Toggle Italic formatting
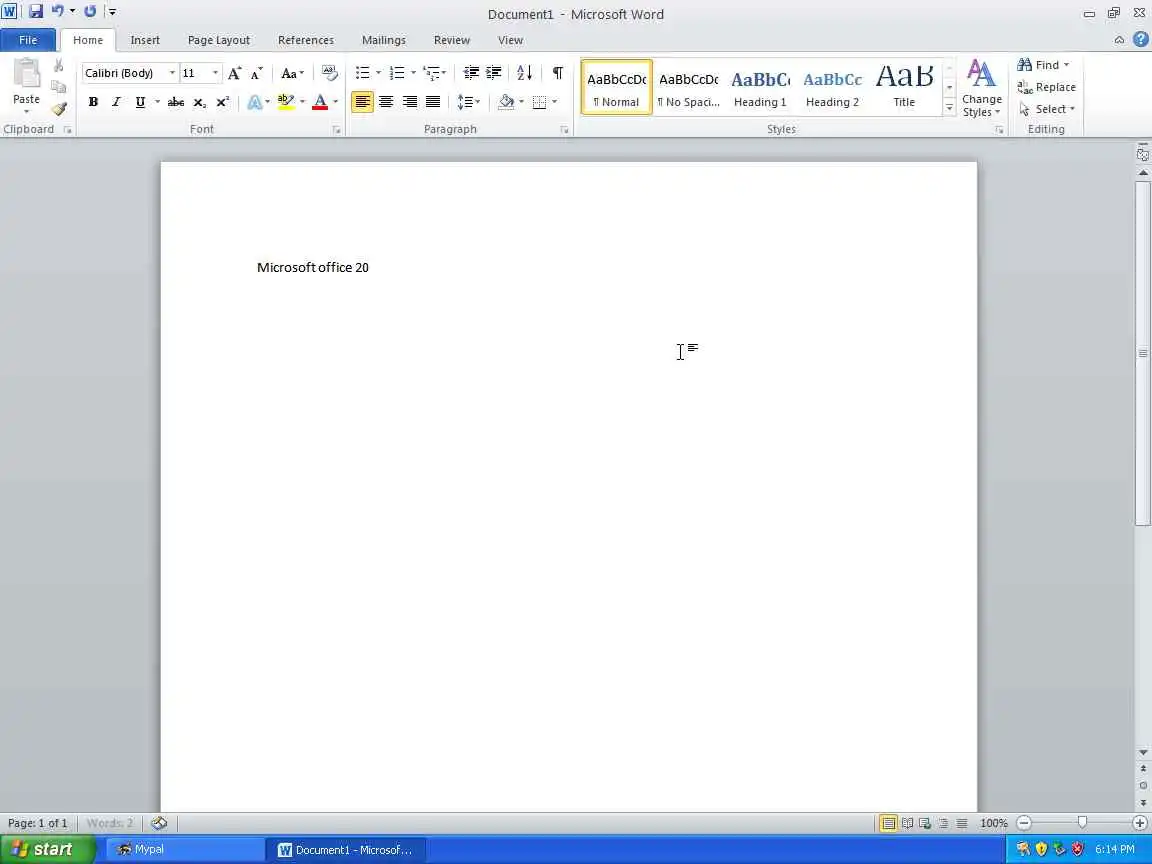Image resolution: width=1152 pixels, height=864 pixels. (x=116, y=102)
